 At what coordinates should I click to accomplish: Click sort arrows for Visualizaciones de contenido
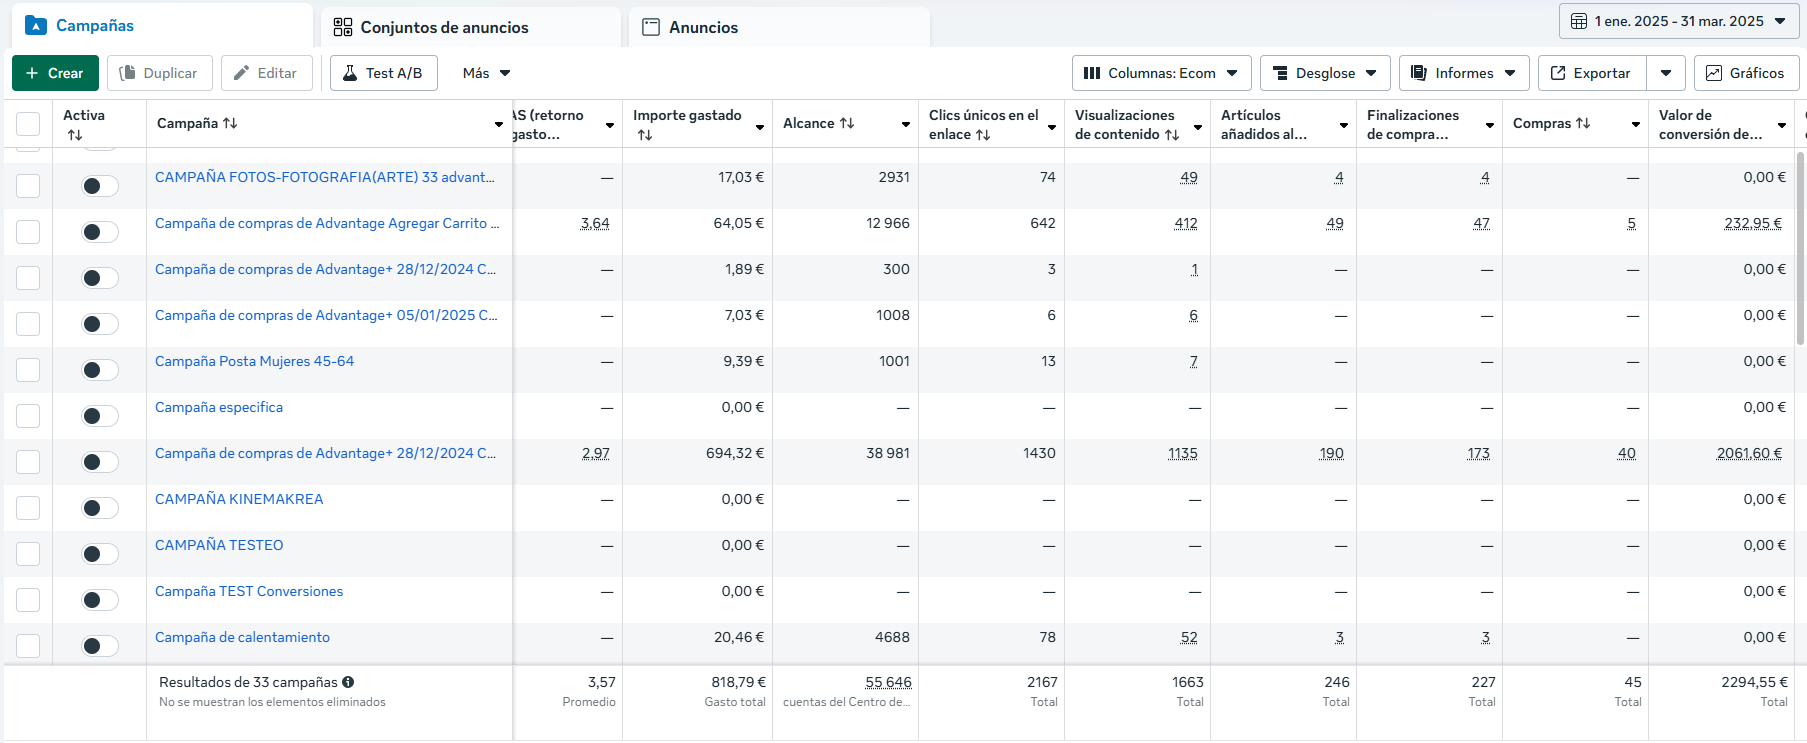[x=1172, y=135]
